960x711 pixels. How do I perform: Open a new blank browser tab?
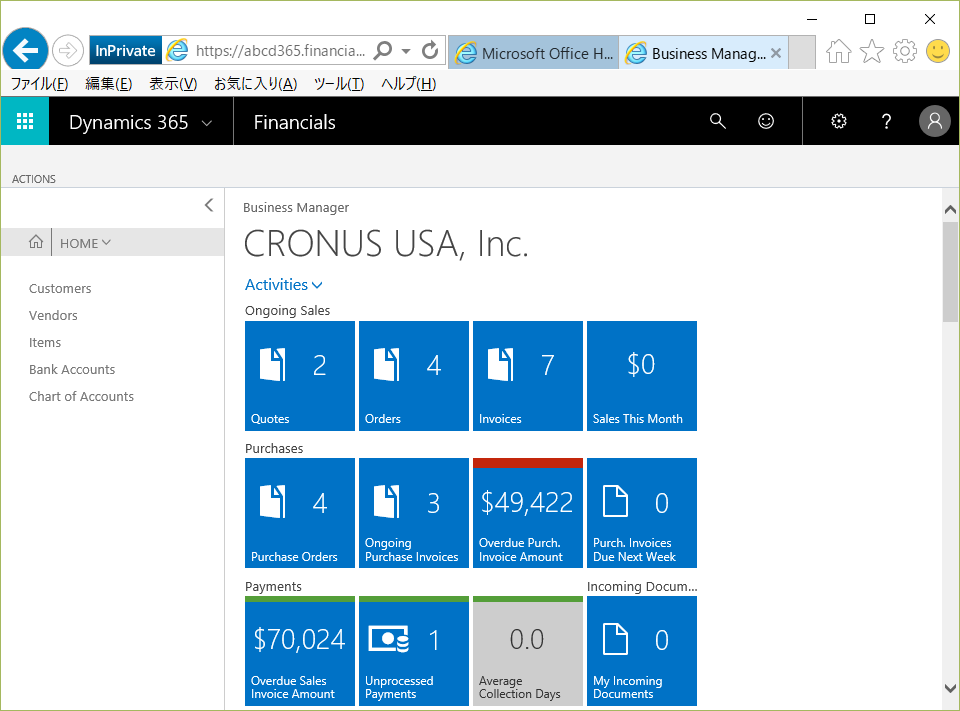point(801,53)
